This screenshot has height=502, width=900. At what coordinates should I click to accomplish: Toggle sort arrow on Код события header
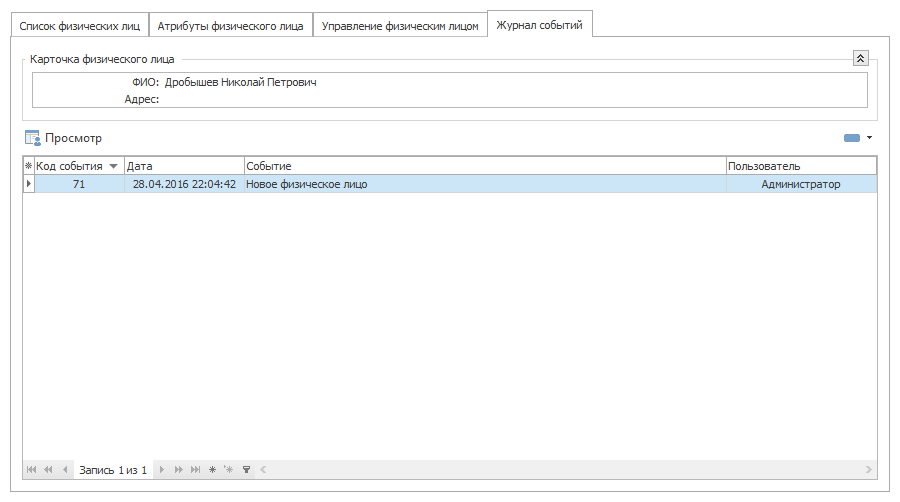[x=114, y=166]
